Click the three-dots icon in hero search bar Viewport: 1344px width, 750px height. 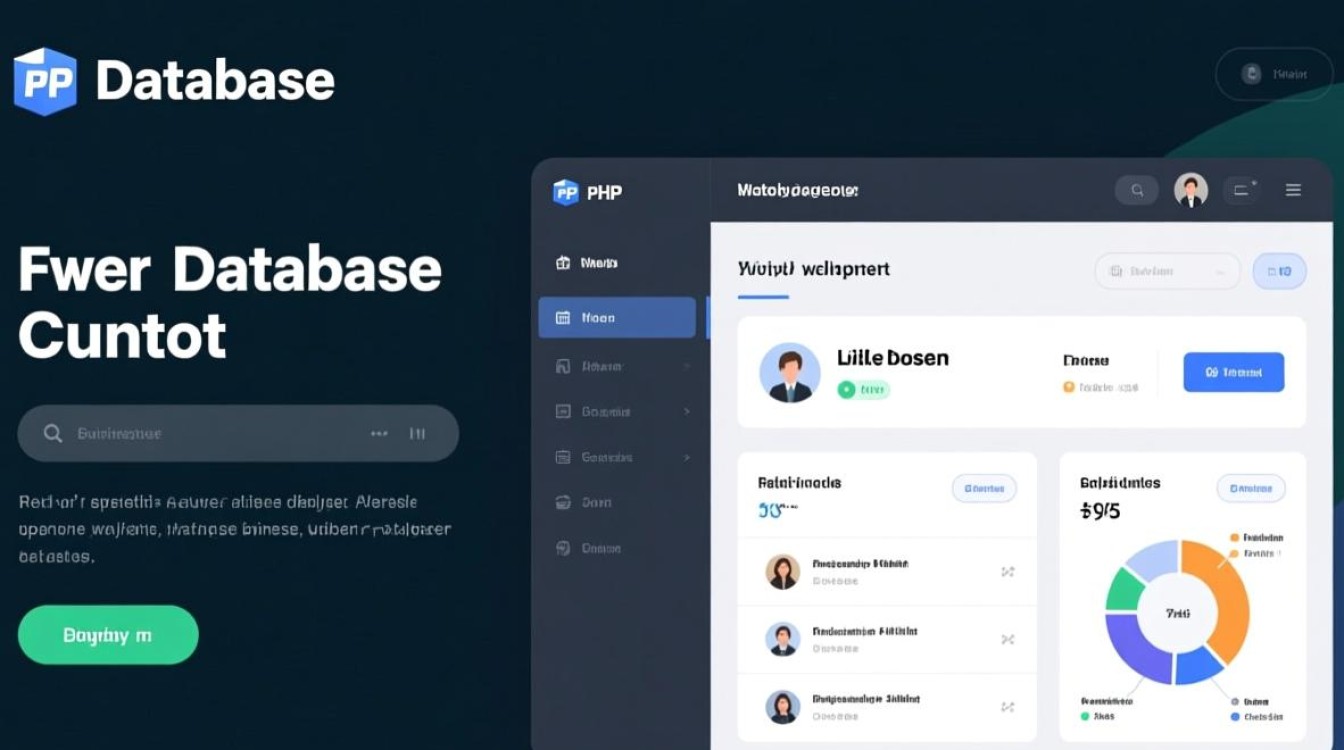(379, 433)
